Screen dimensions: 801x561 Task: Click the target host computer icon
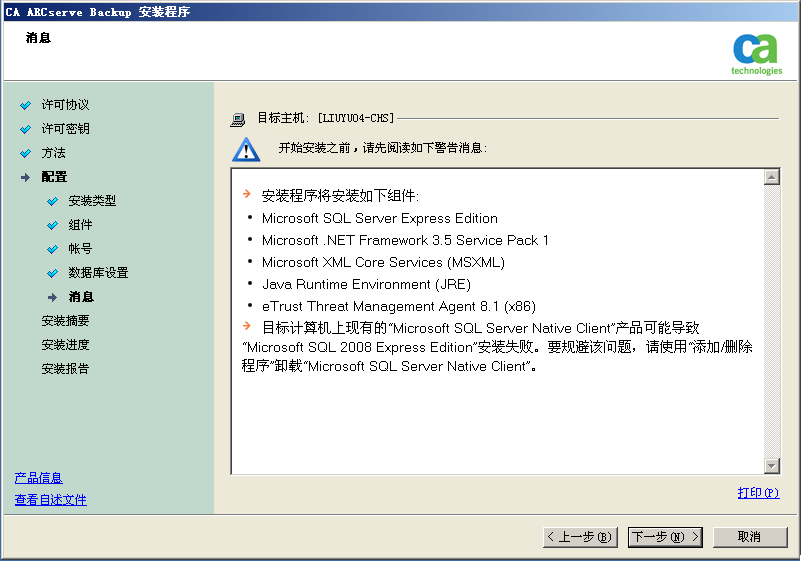[238, 118]
